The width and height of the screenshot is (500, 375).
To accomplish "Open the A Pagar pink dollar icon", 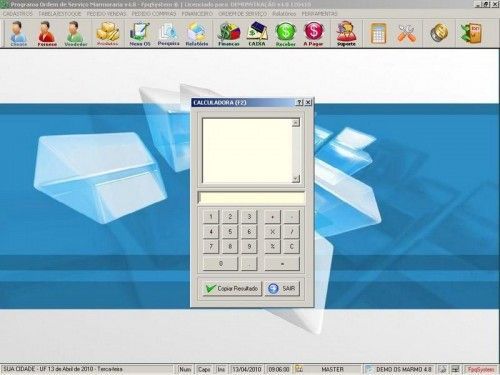I will pyautogui.click(x=313, y=33).
